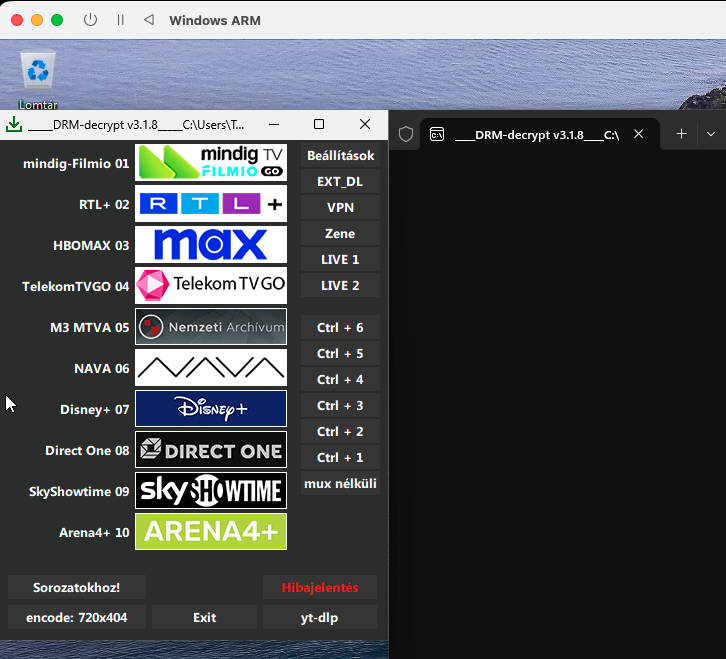
Task: Exit the DRM-decrypt application
Action: 205,617
